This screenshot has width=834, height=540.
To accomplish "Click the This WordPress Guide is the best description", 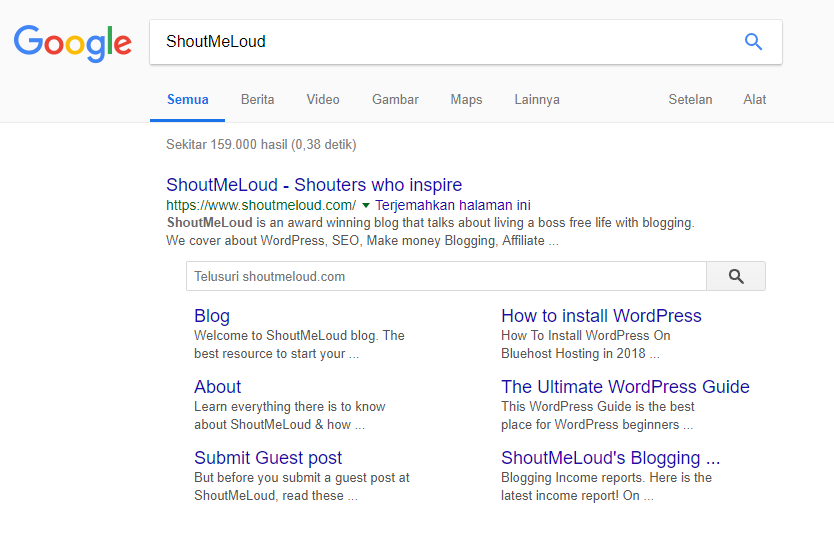I will [598, 416].
